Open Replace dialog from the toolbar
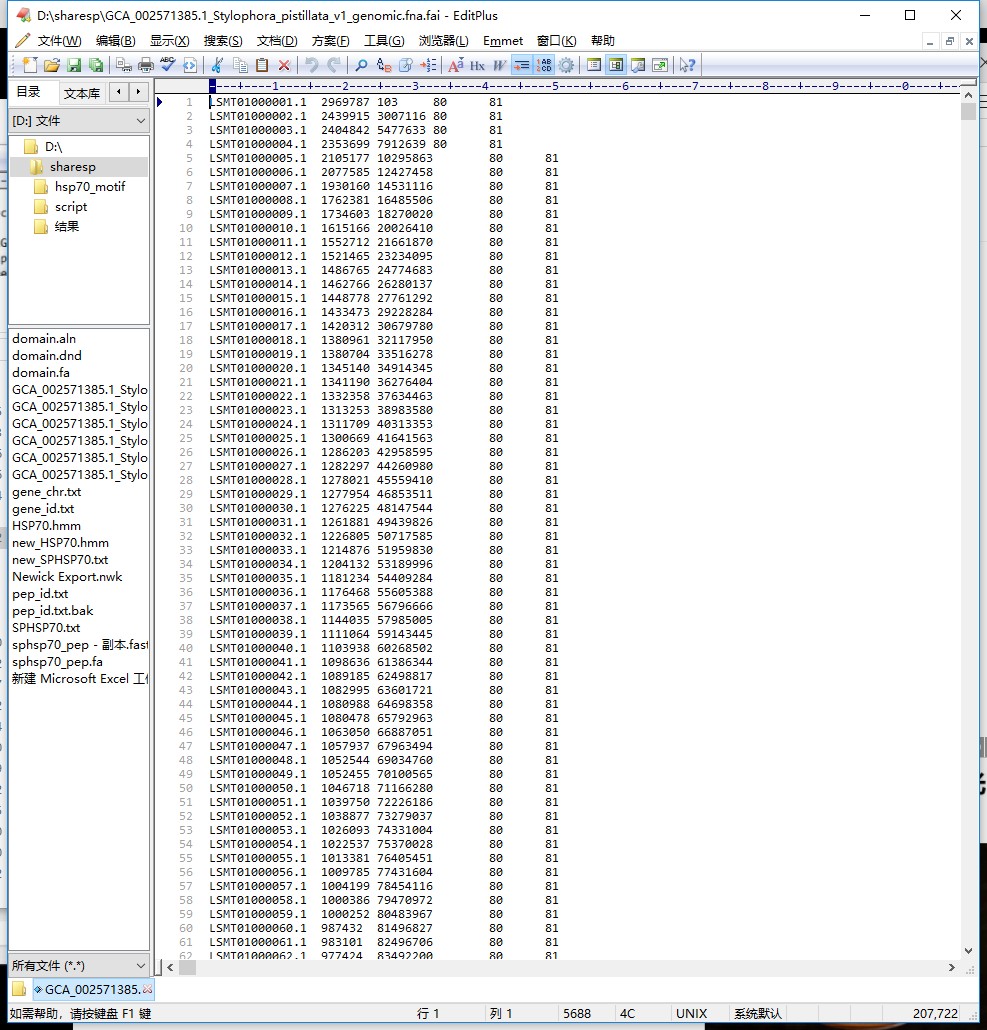The height and width of the screenshot is (1030, 987). [384, 66]
